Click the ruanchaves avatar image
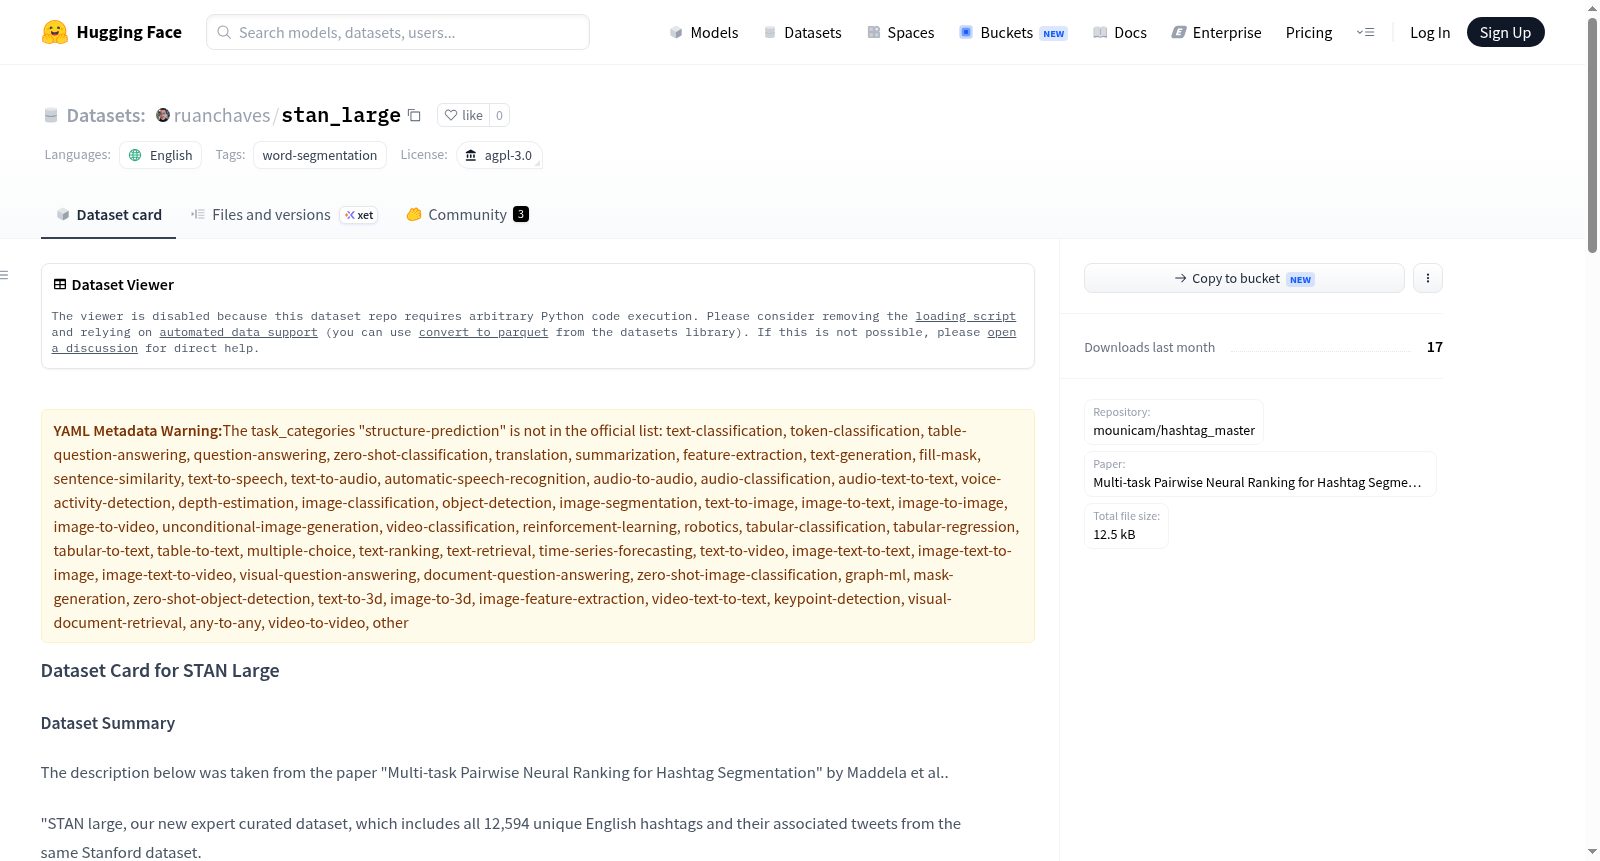The image size is (1600, 861). click(x=163, y=115)
